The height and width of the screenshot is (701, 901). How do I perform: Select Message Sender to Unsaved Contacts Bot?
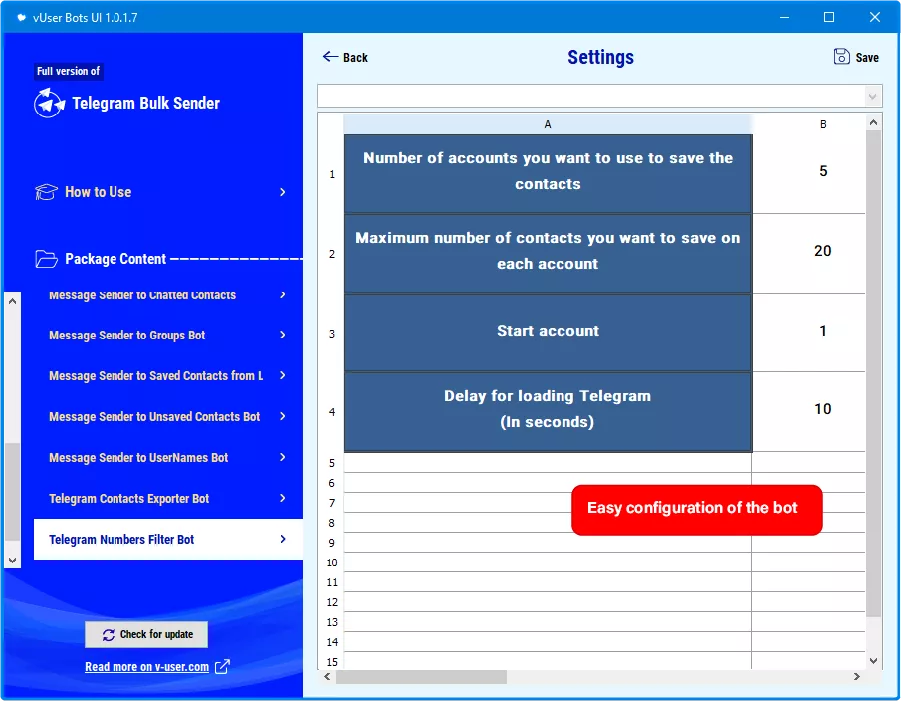click(168, 416)
